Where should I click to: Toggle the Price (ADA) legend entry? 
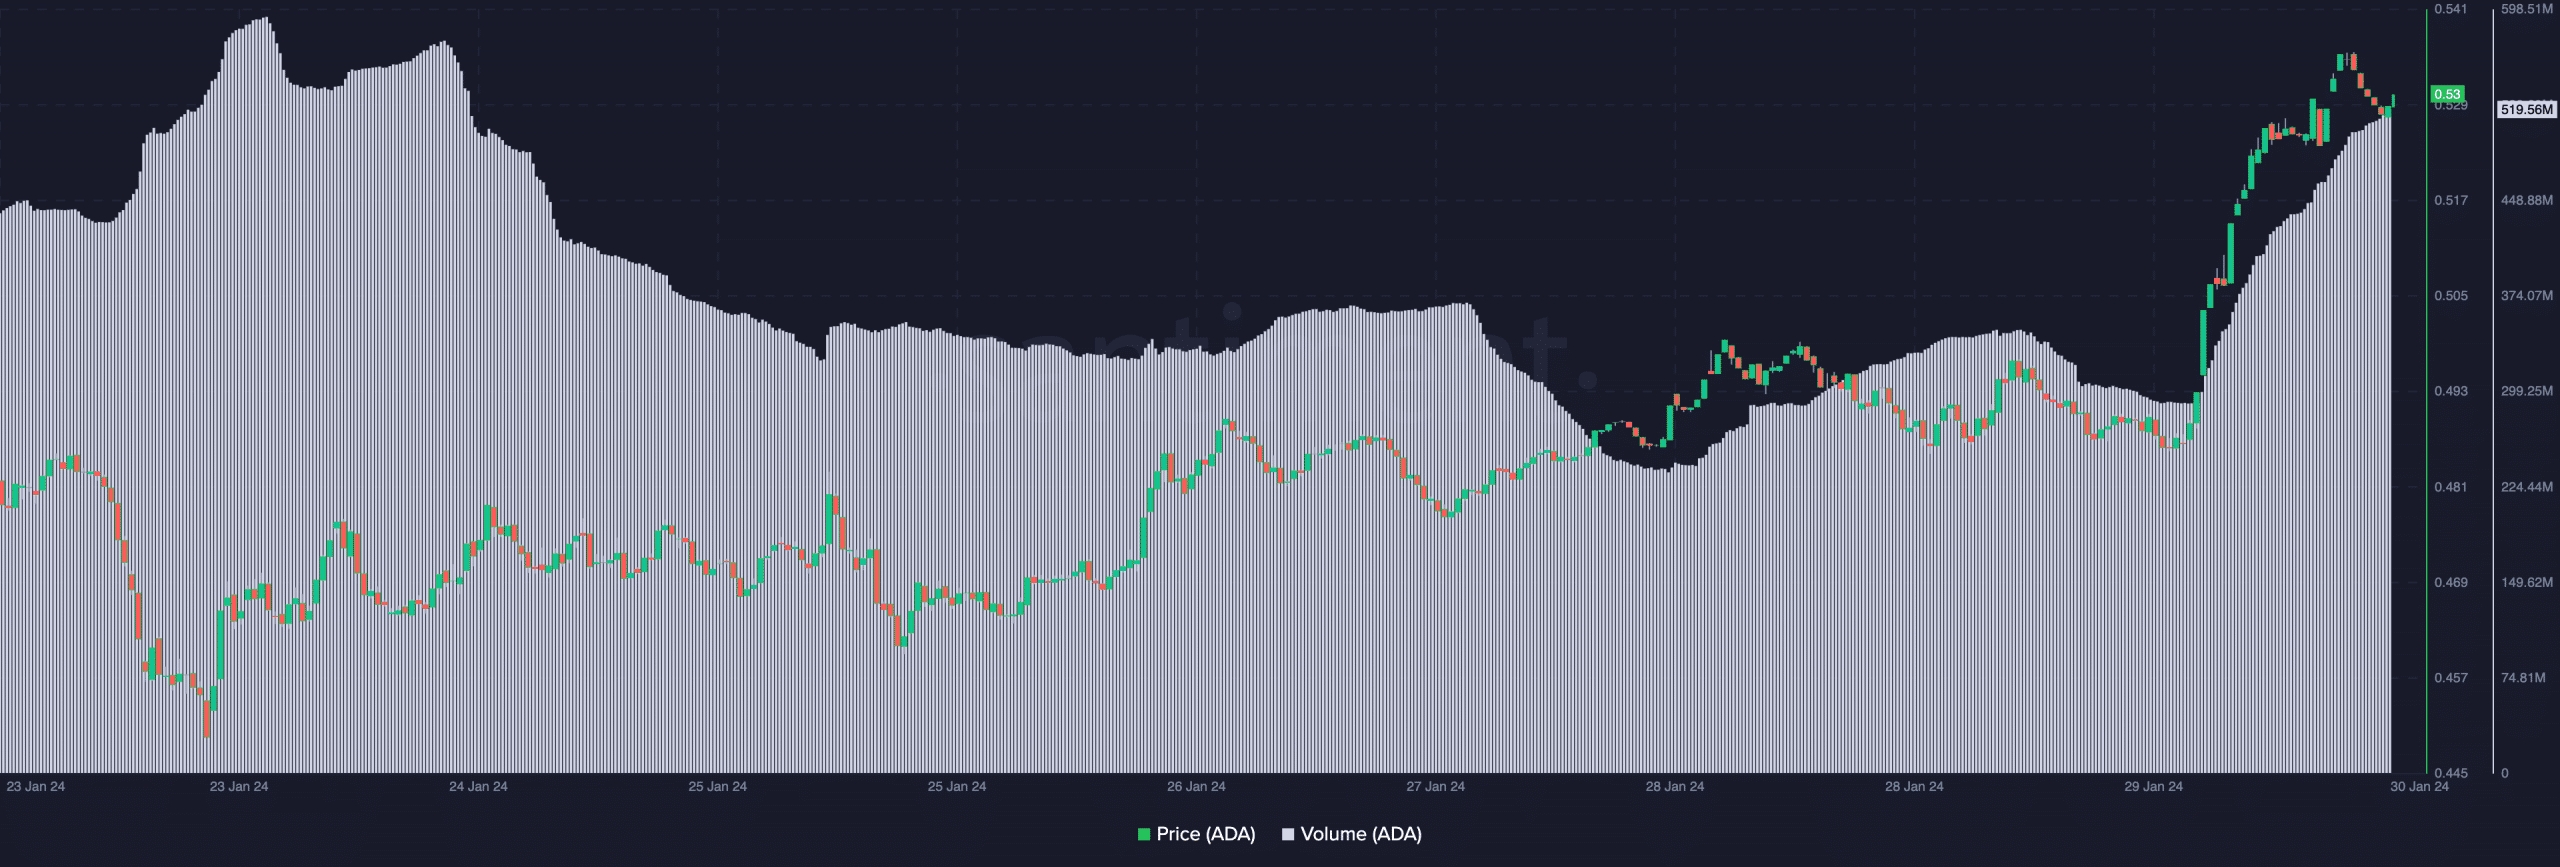point(1196,834)
